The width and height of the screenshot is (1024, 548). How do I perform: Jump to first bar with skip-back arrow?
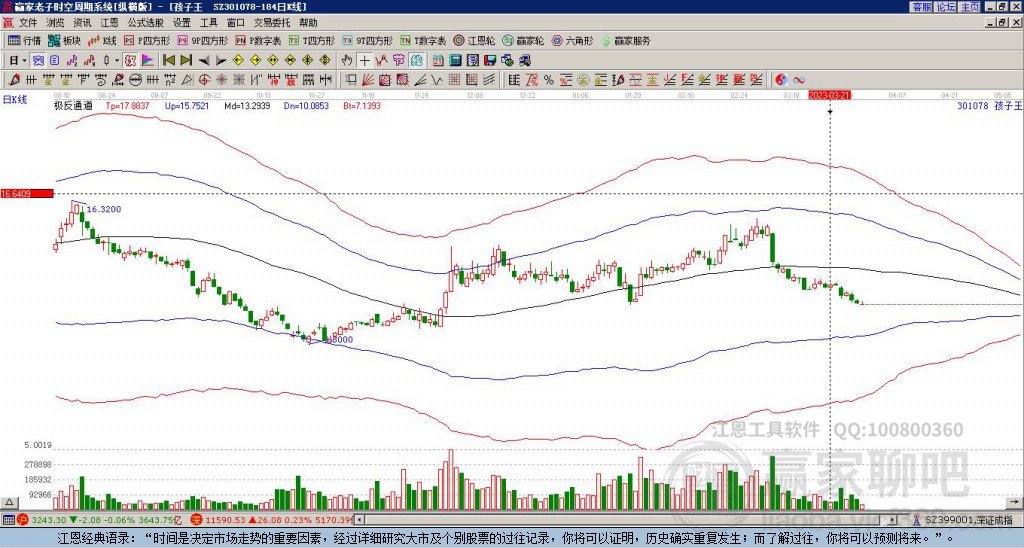pyautogui.click(x=169, y=60)
